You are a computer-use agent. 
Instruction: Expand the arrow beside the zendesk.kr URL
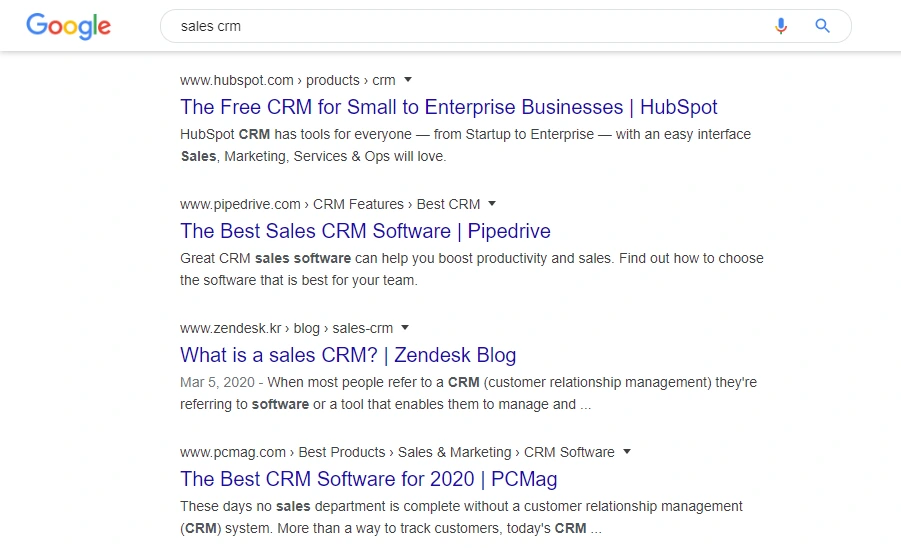(x=405, y=328)
